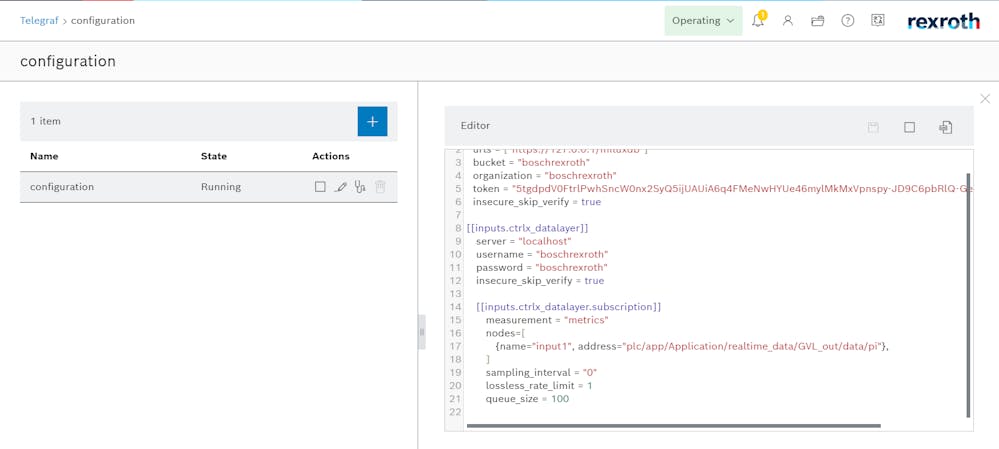999x449 pixels.
Task: Click sampling_interval = "0" line
Action: click(542, 373)
